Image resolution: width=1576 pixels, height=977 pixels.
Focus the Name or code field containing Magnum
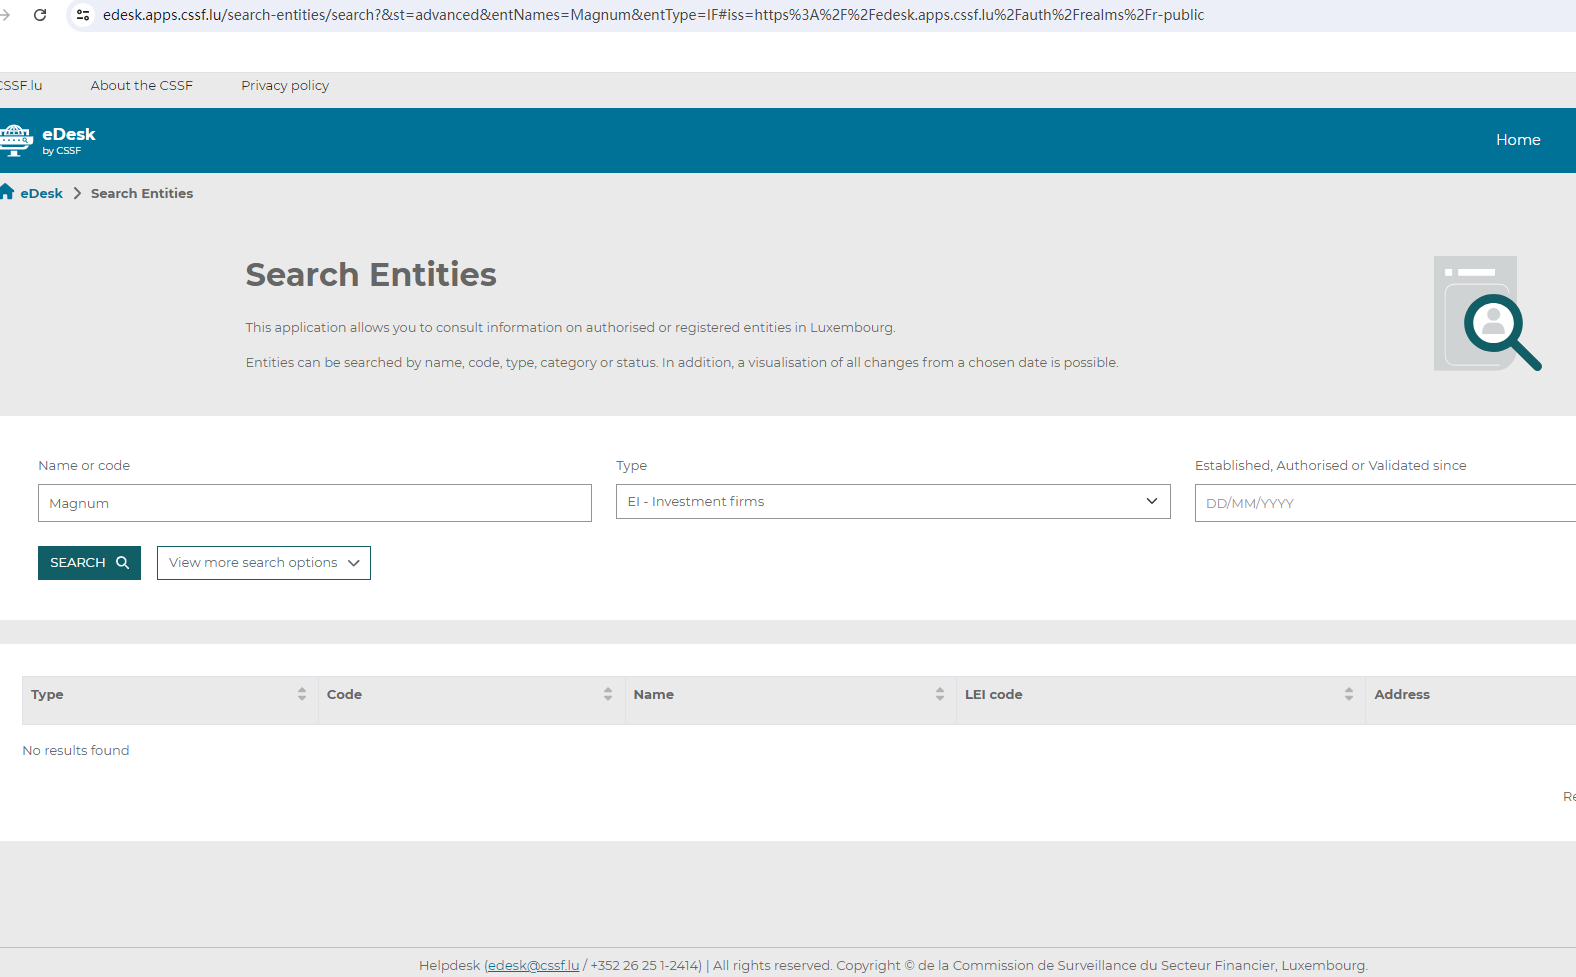click(315, 503)
